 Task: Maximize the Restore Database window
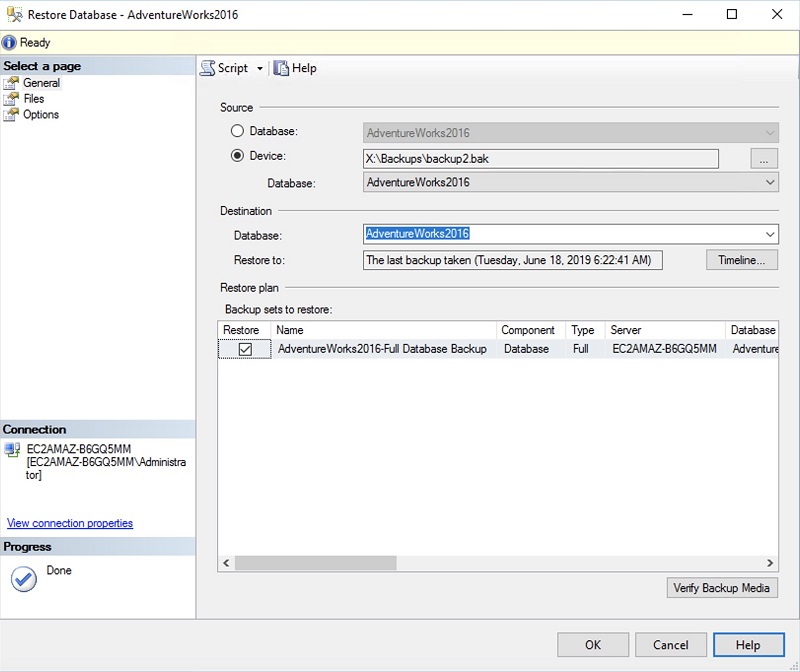tap(732, 14)
